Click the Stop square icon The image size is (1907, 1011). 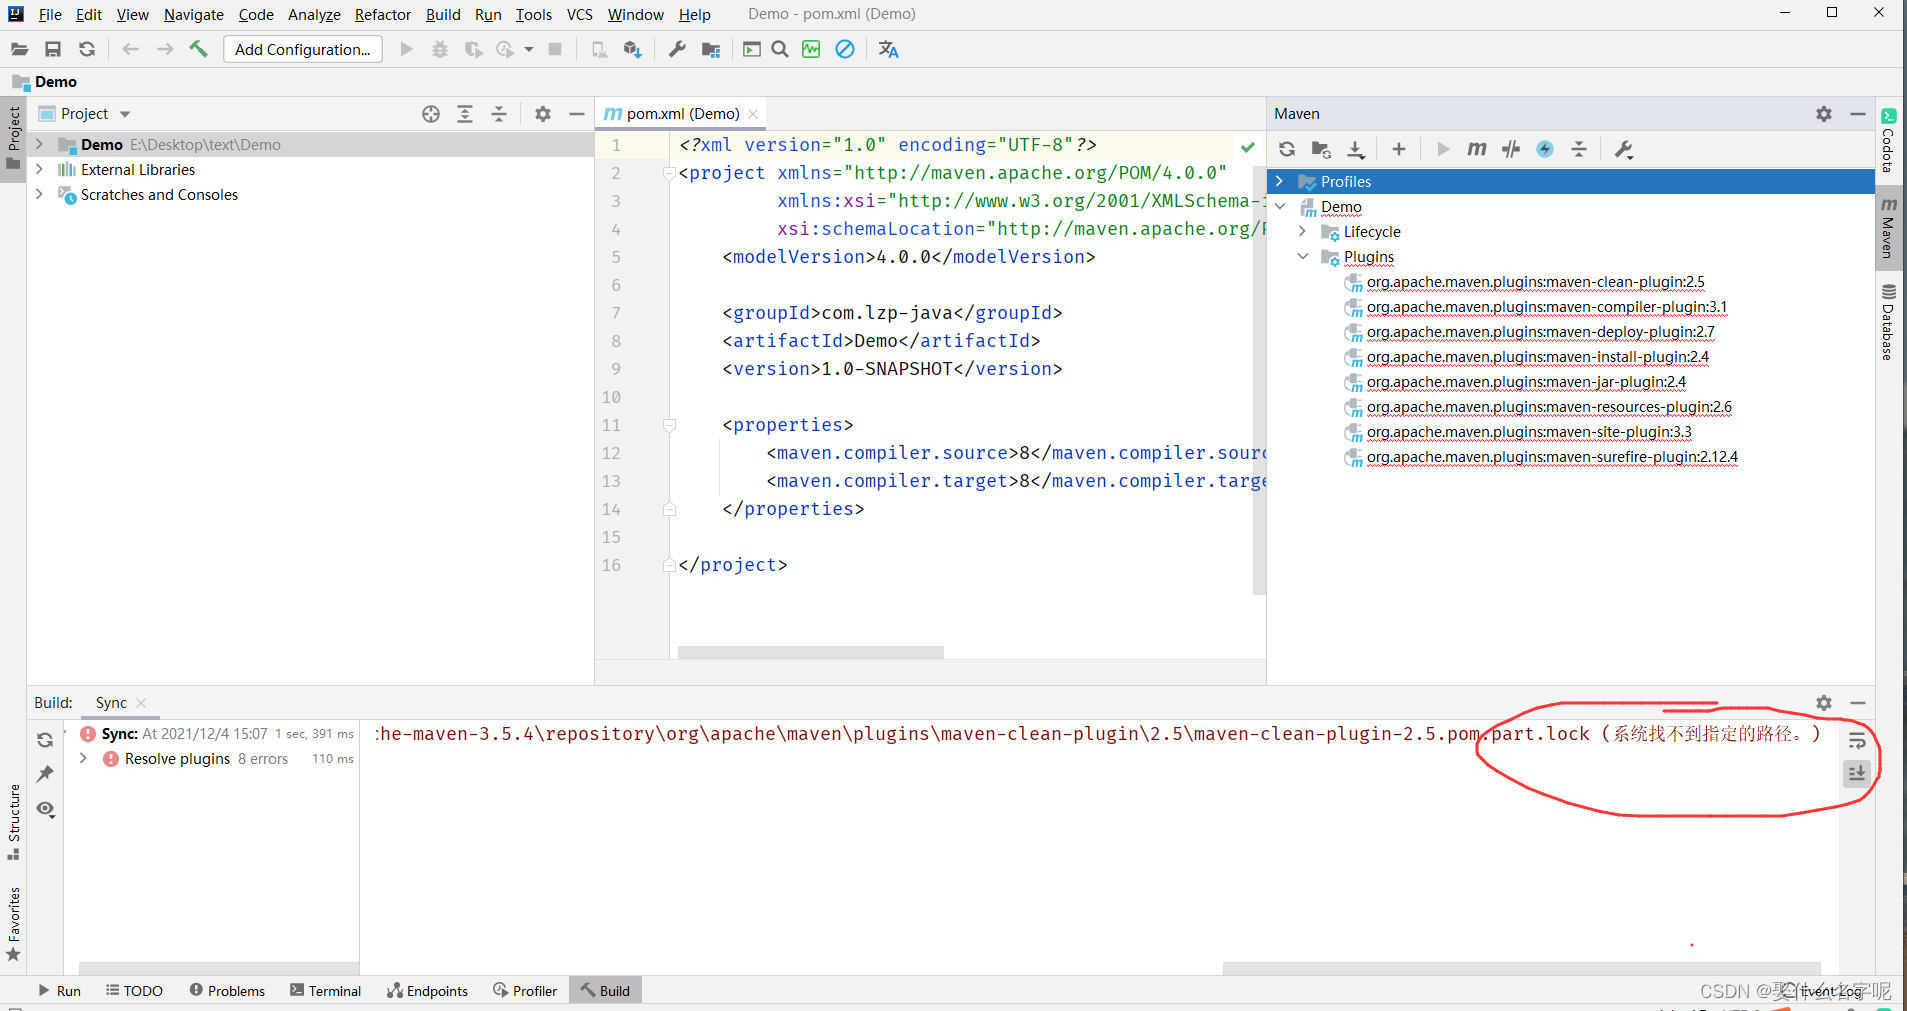pyautogui.click(x=555, y=49)
